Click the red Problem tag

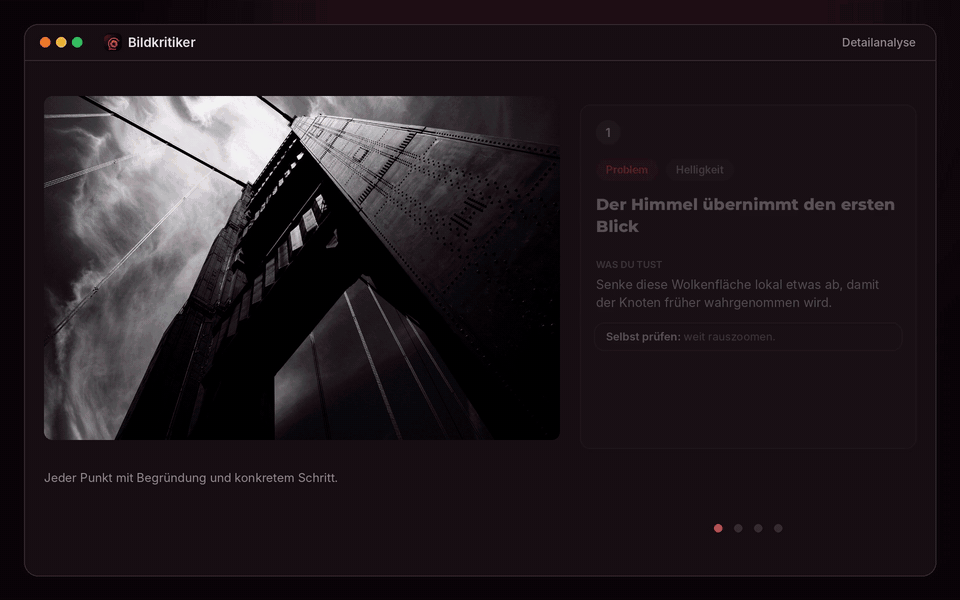[x=626, y=170]
